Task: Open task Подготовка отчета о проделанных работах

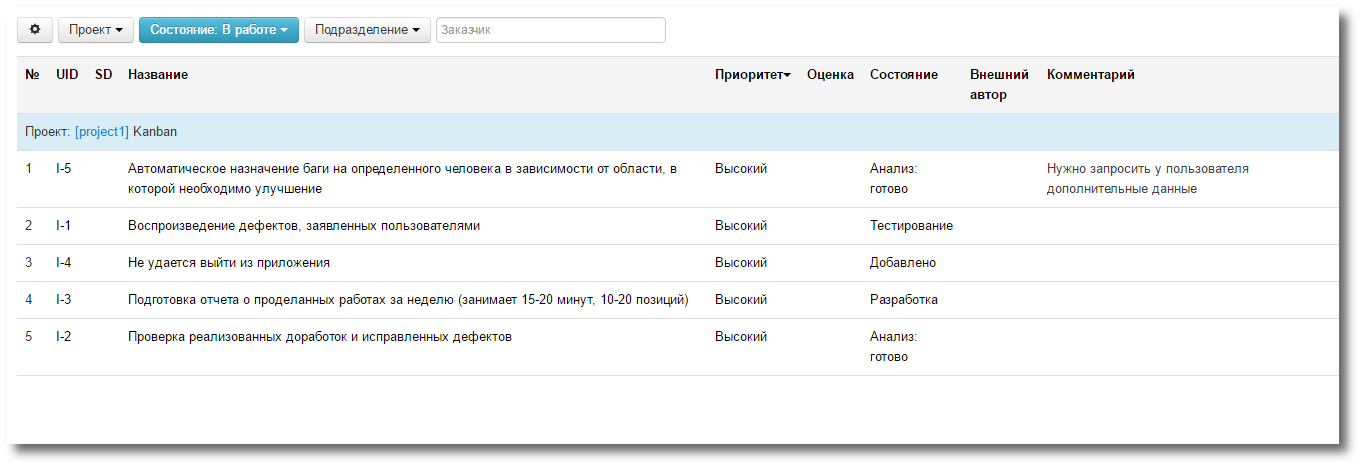Action: [408, 300]
